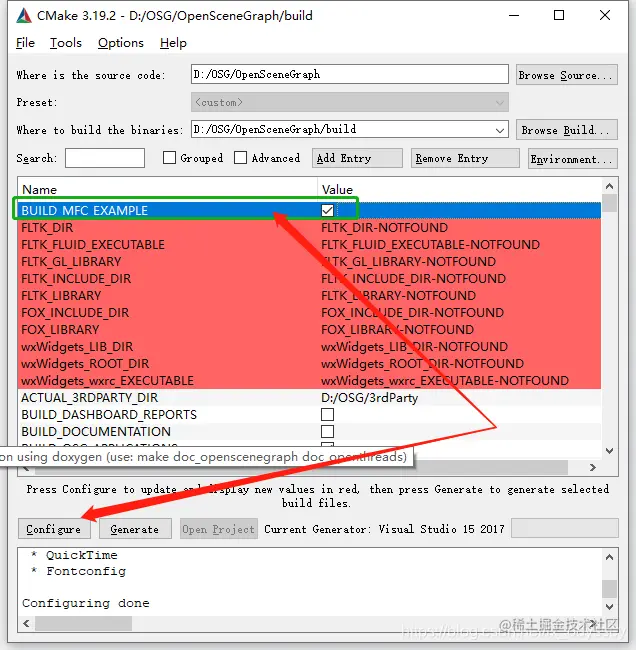Expand the build binaries path dropdown
Viewport: 636px width, 650px height.
coord(500,130)
